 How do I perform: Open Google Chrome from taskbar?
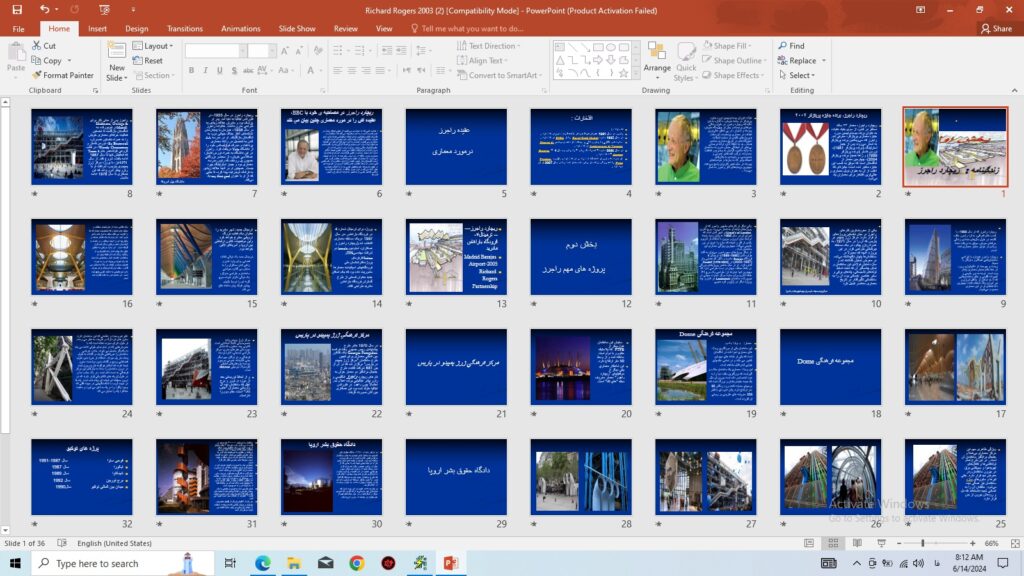[x=357, y=563]
